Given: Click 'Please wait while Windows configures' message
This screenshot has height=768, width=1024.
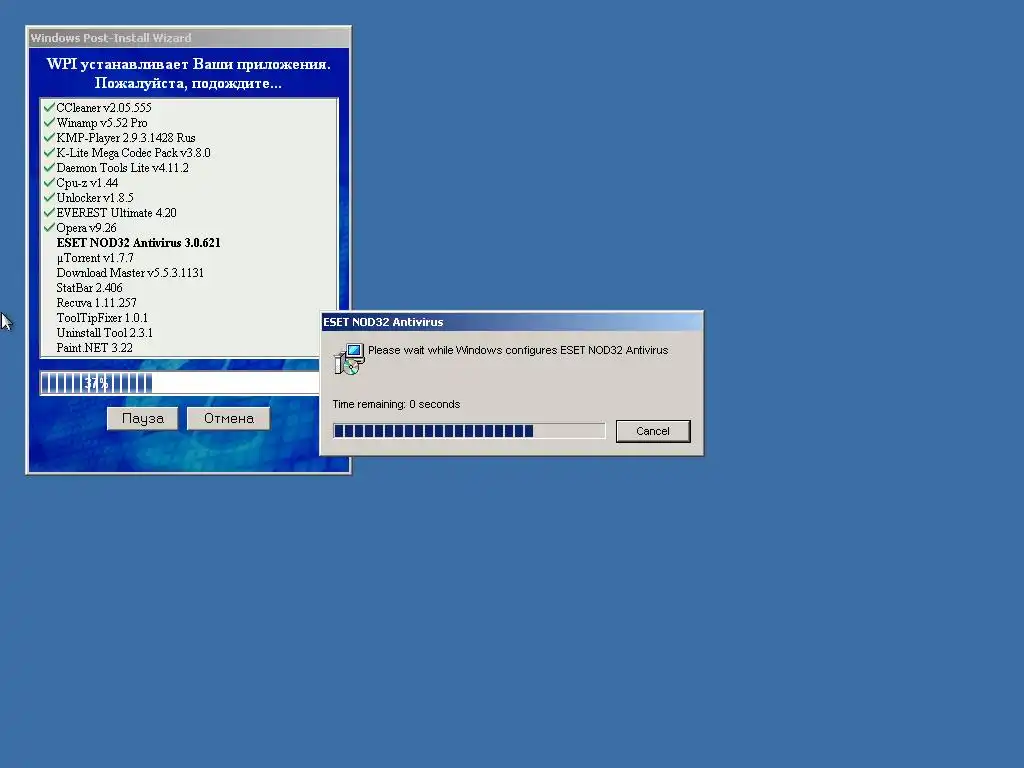Looking at the screenshot, I should tap(518, 350).
